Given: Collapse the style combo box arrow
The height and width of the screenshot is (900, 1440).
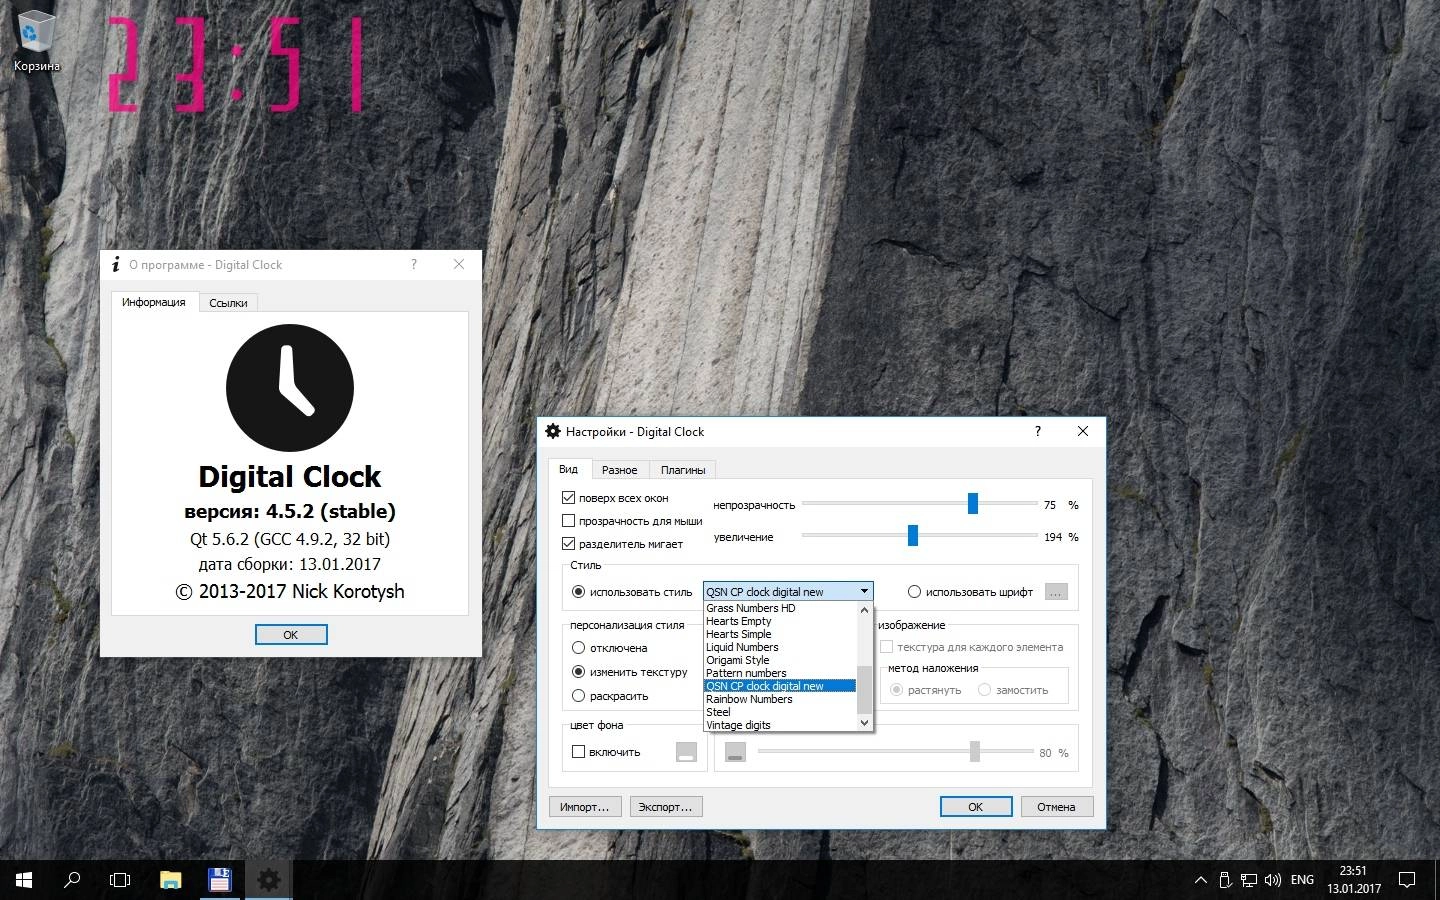Looking at the screenshot, I should 864,591.
